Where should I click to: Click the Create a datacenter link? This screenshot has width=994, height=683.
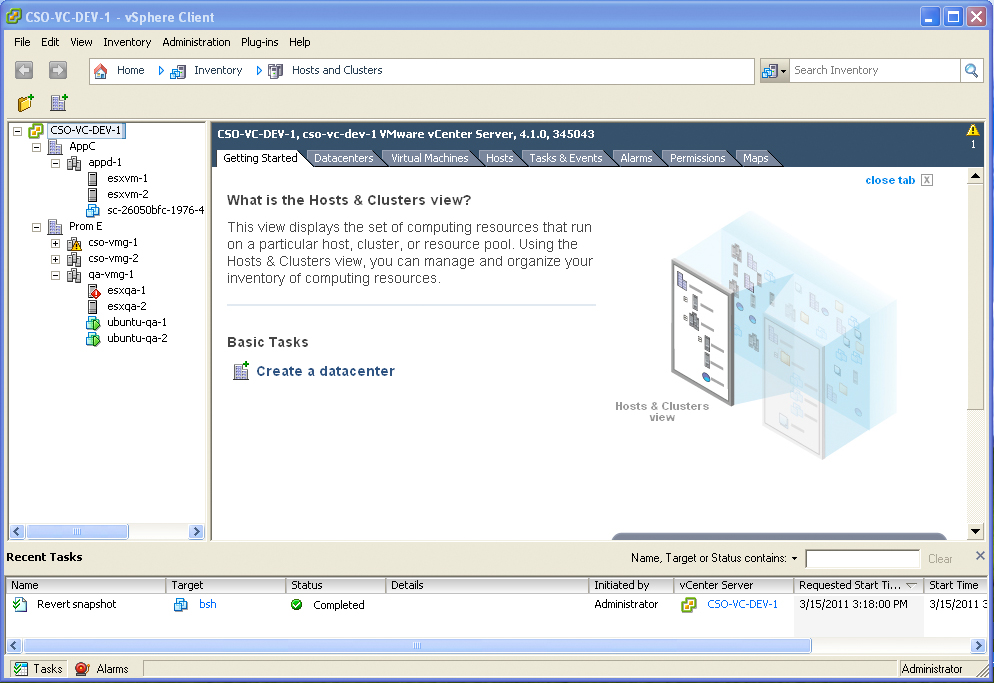tap(325, 371)
